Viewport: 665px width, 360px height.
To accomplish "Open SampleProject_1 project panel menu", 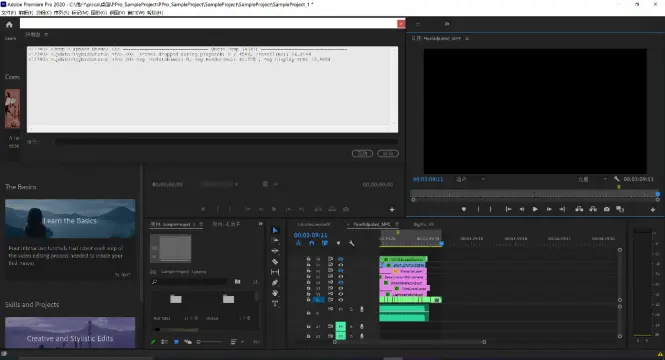I will tap(201, 224).
